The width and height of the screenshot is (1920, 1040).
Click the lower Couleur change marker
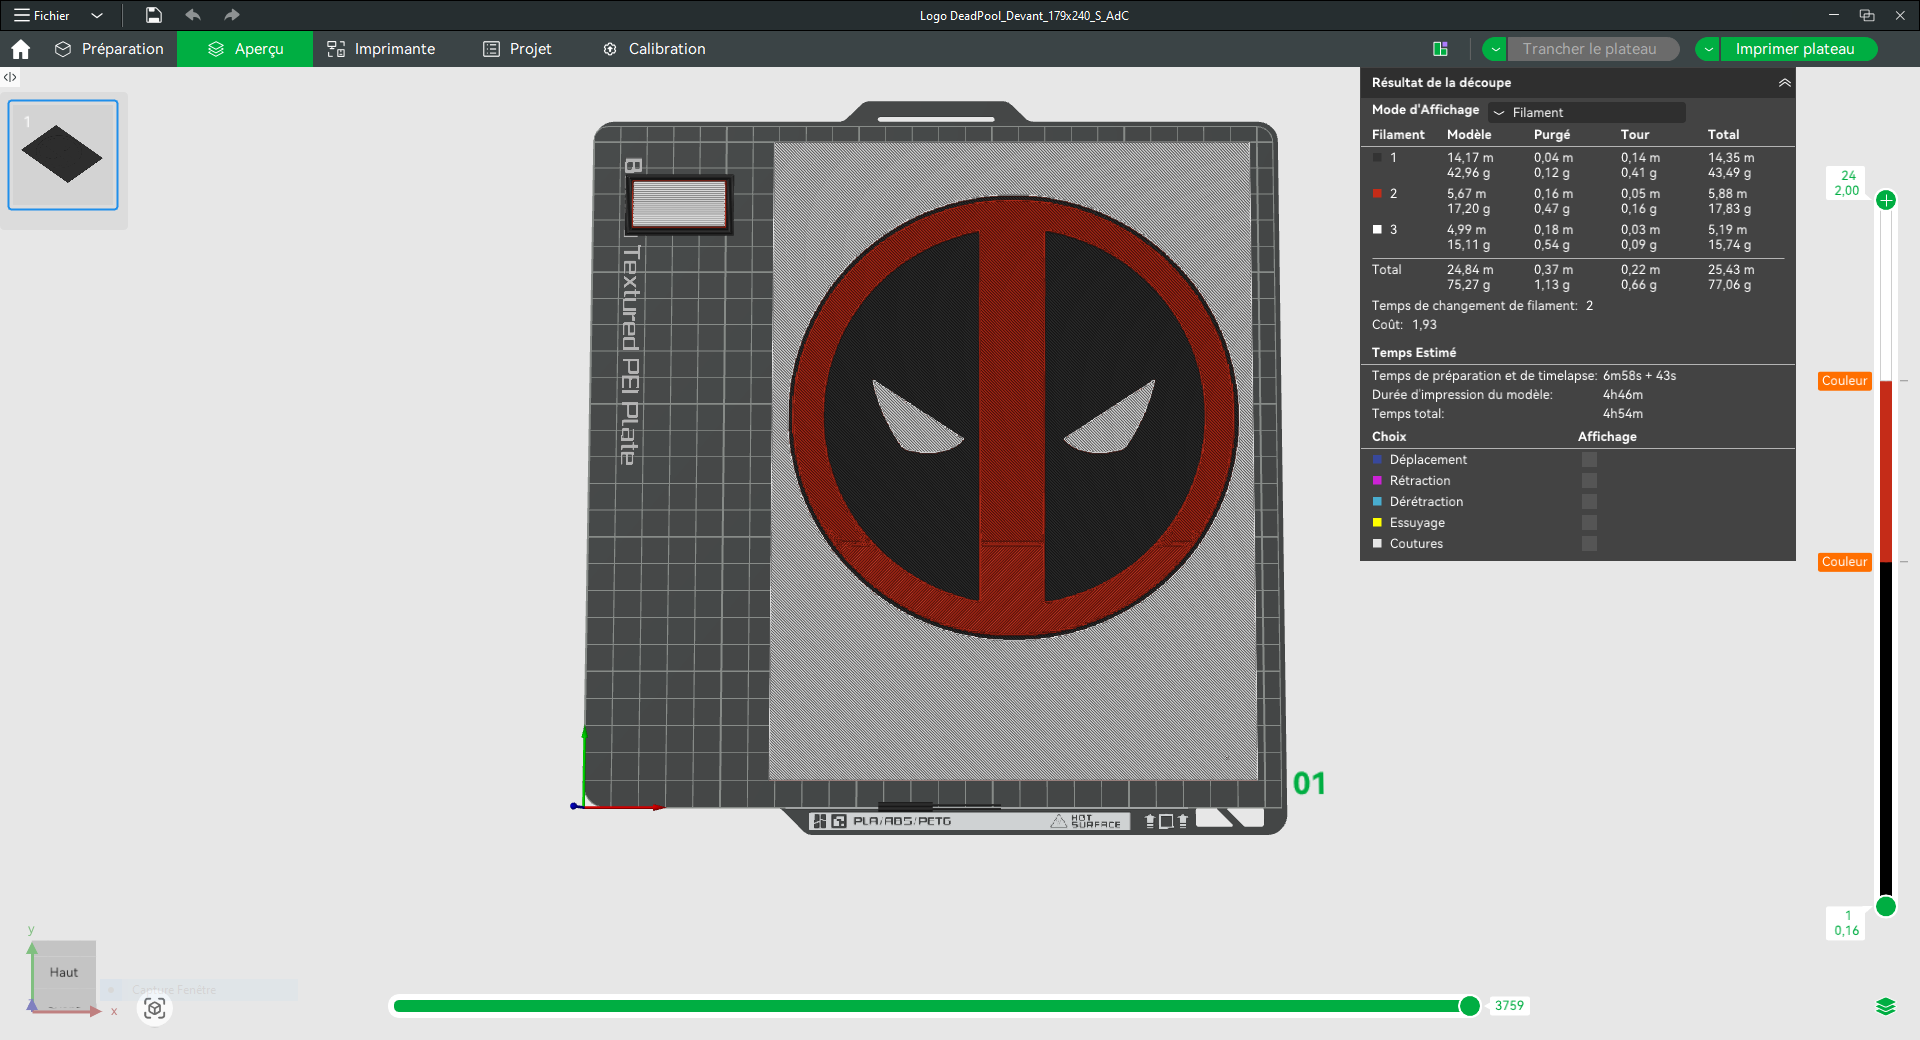click(1844, 562)
